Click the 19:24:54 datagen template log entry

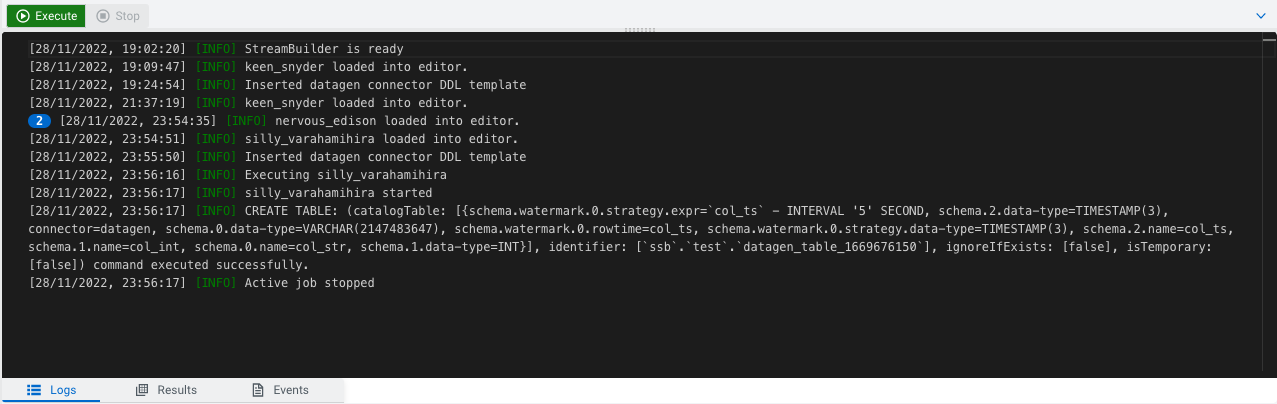385,85
